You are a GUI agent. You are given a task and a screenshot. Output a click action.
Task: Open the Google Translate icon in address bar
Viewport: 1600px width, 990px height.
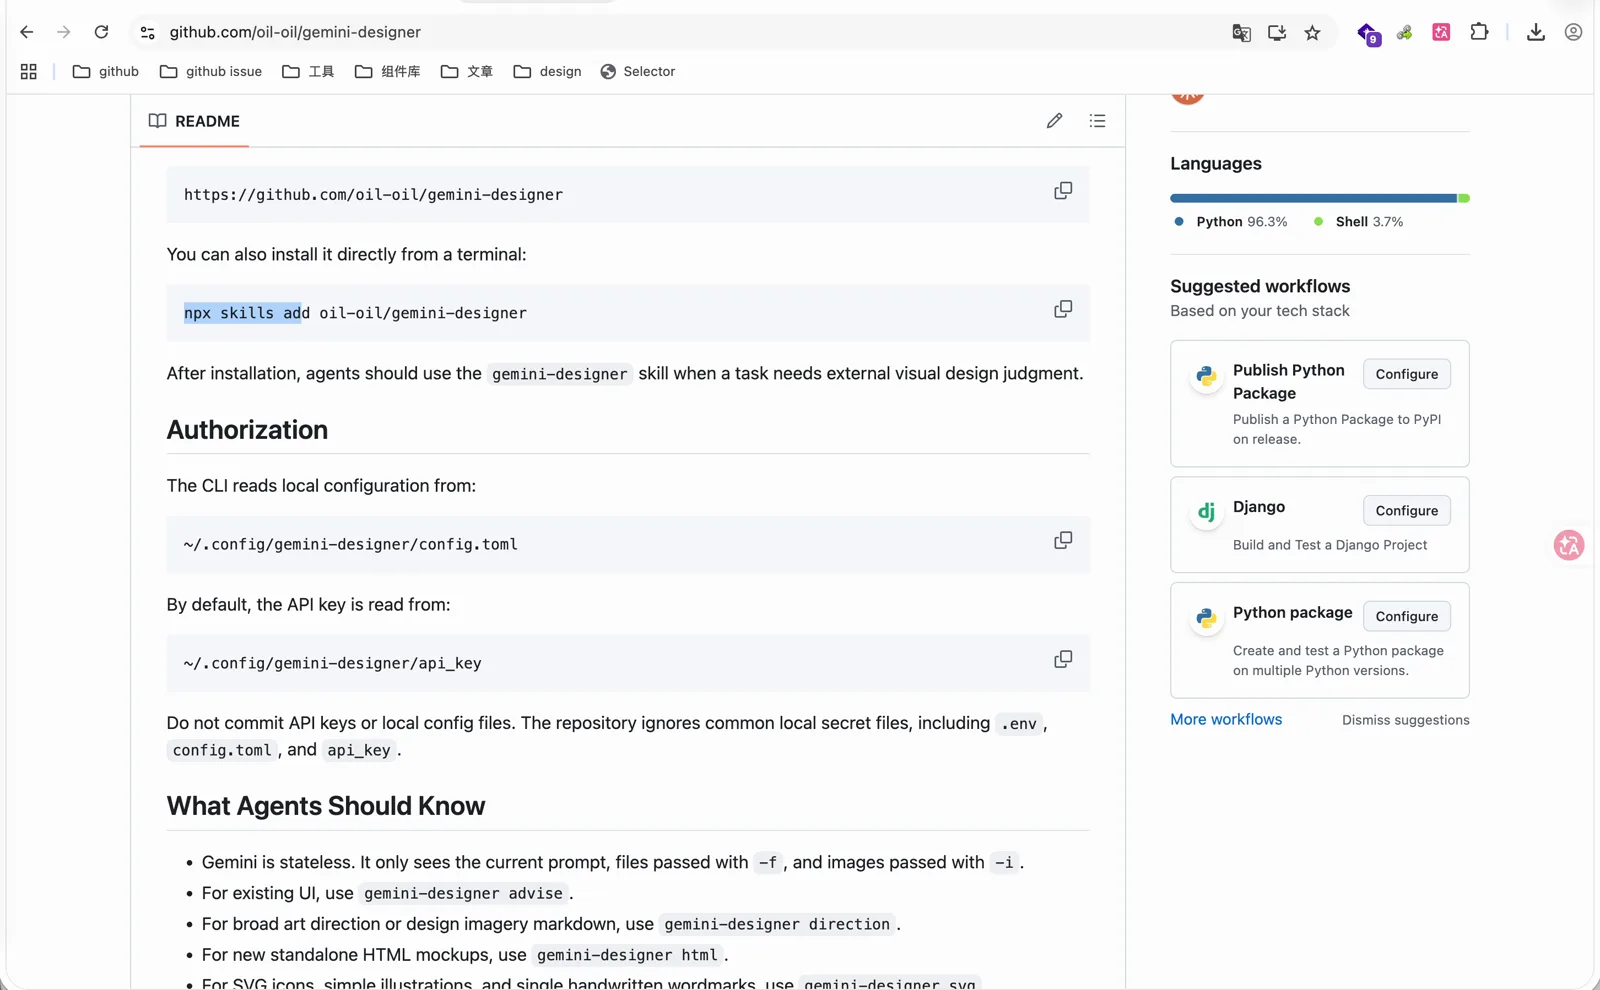tap(1241, 33)
